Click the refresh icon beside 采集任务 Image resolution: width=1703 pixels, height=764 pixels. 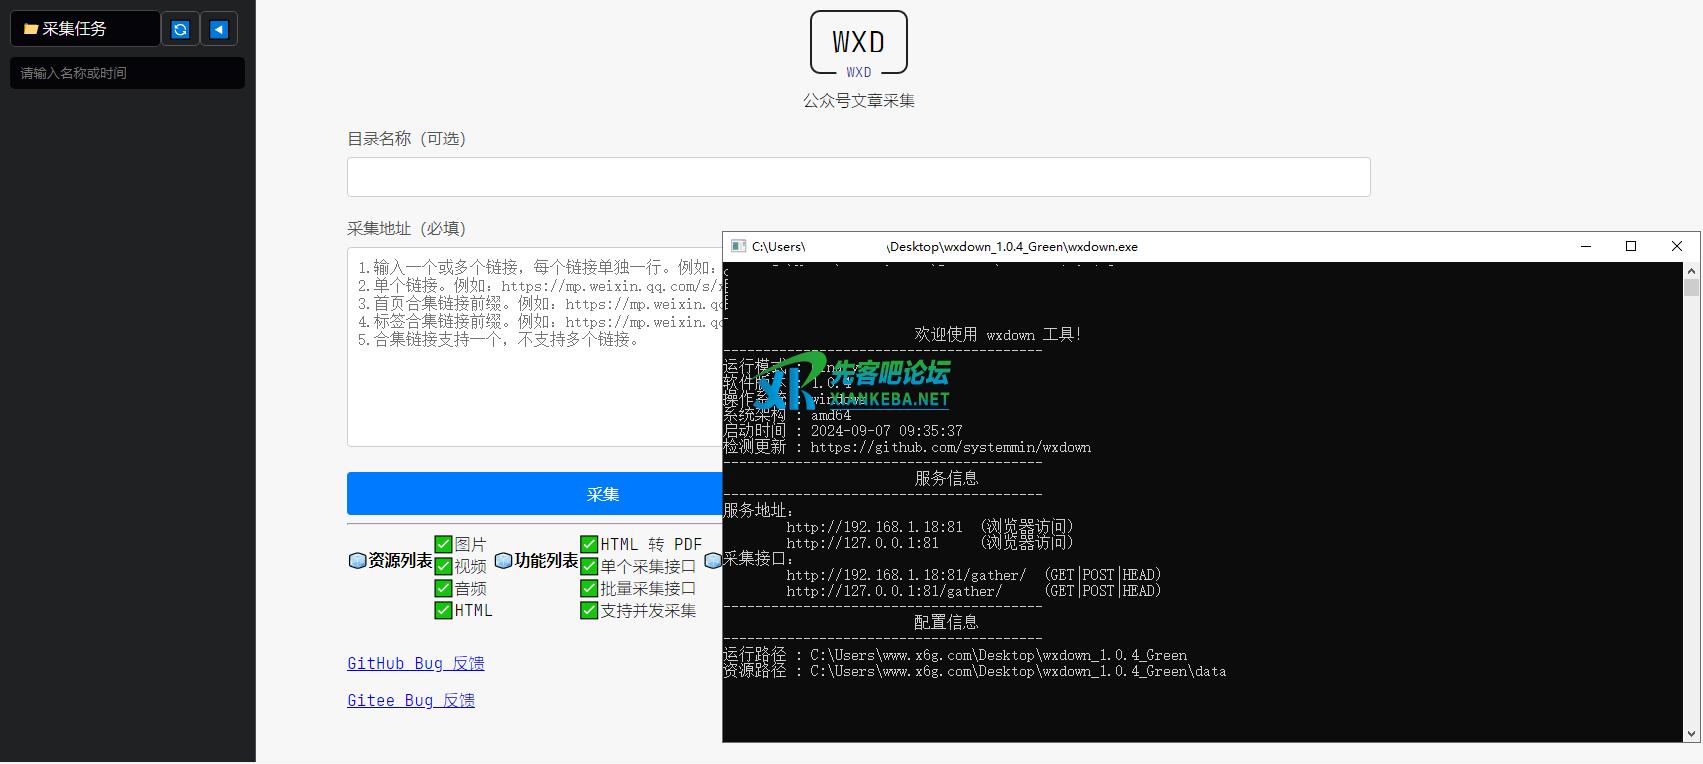(180, 29)
